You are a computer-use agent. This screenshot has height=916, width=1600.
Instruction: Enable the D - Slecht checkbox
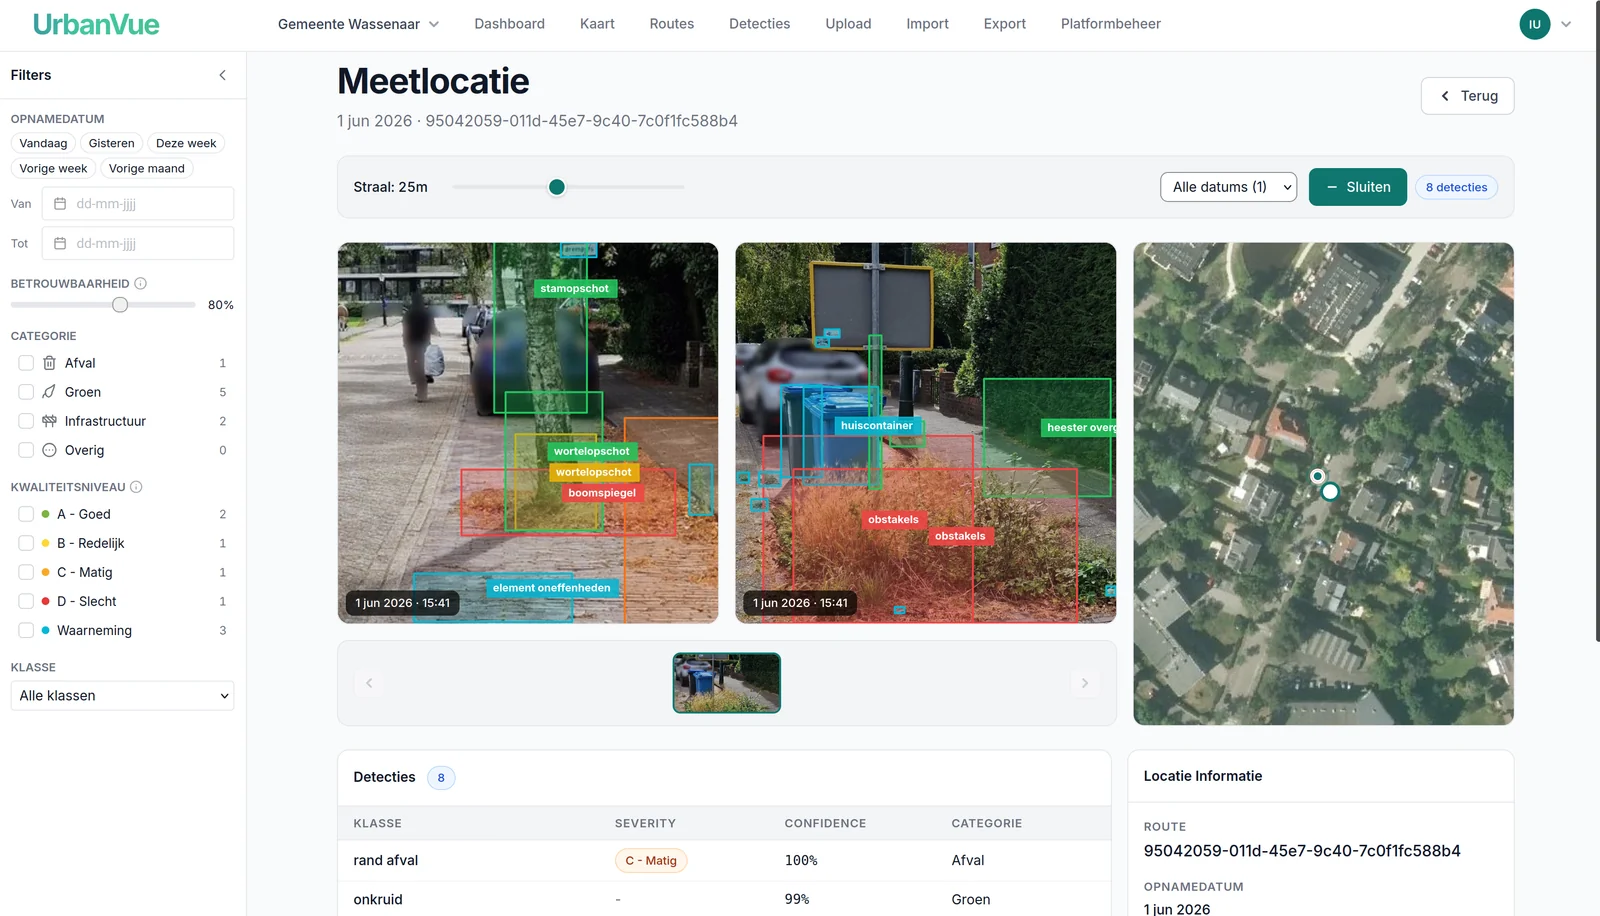26,601
